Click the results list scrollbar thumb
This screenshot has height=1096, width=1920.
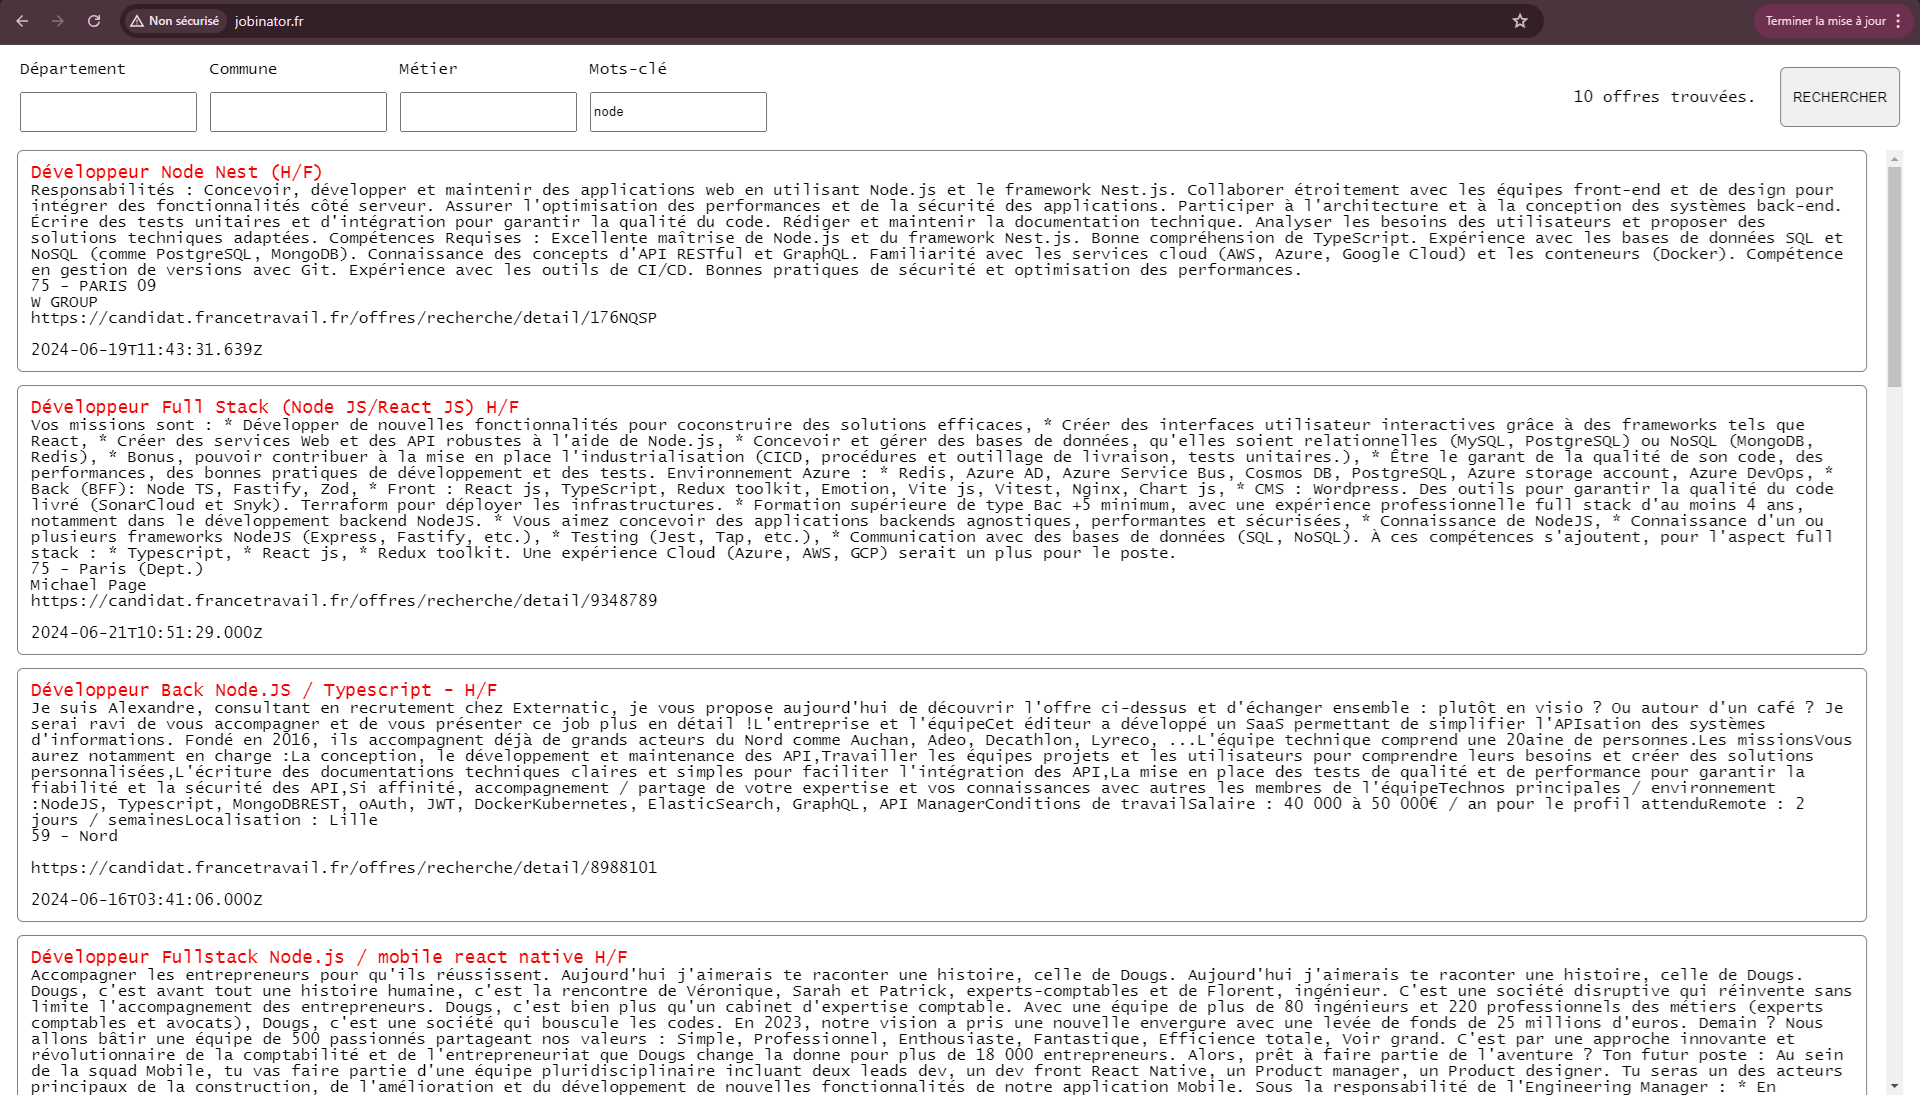1894,275
